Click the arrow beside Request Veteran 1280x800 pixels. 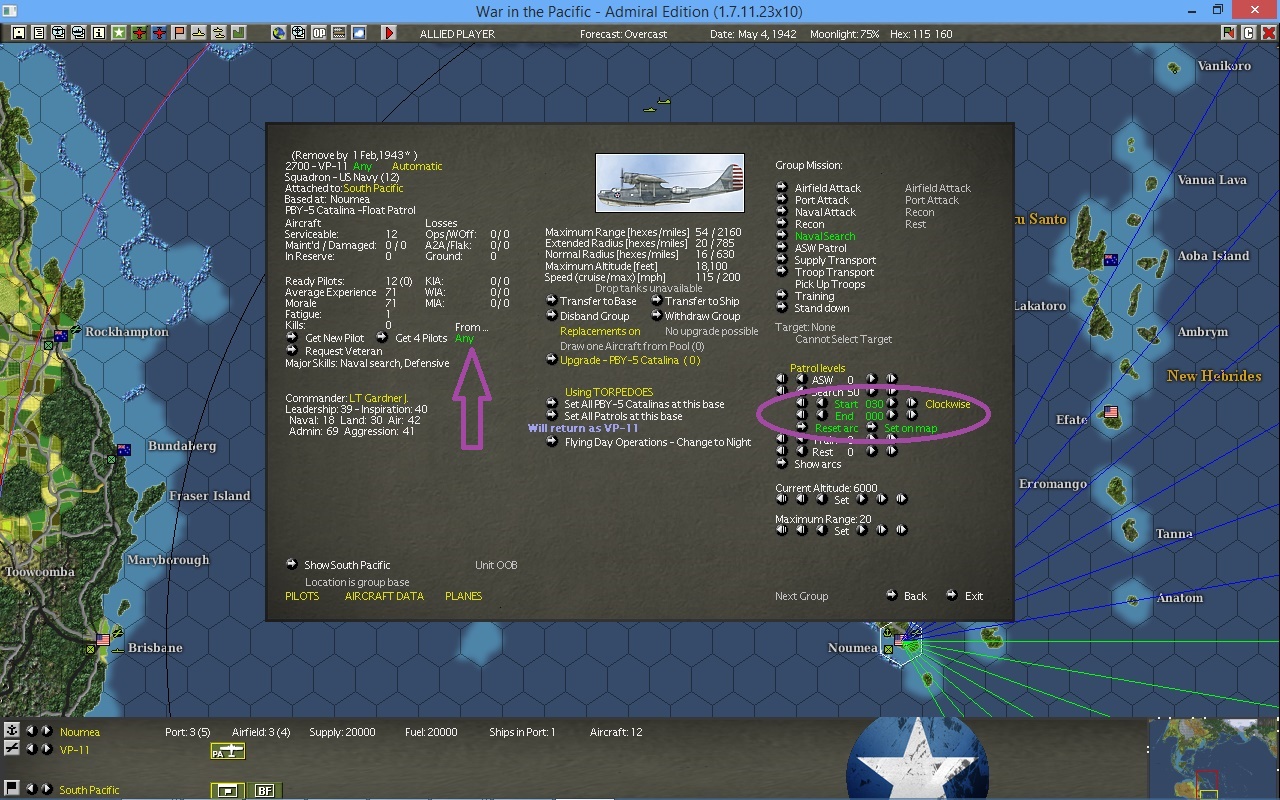point(292,351)
